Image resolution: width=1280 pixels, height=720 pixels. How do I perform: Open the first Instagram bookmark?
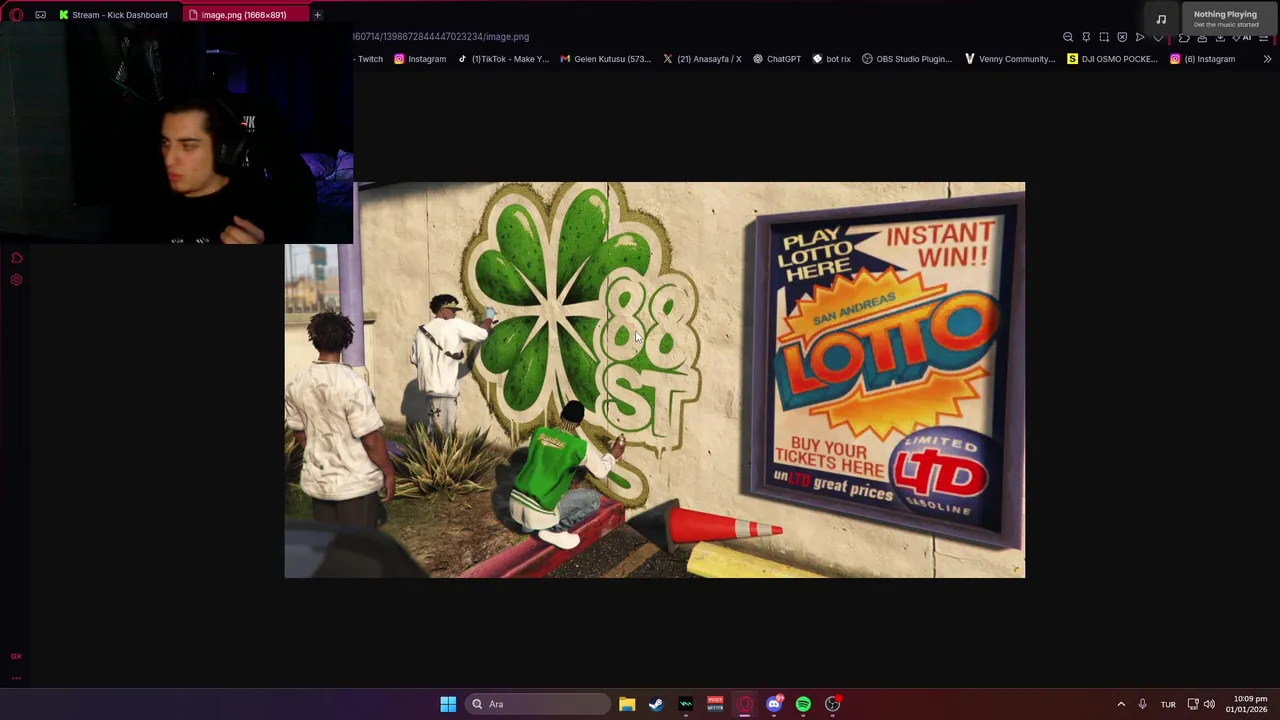420,59
